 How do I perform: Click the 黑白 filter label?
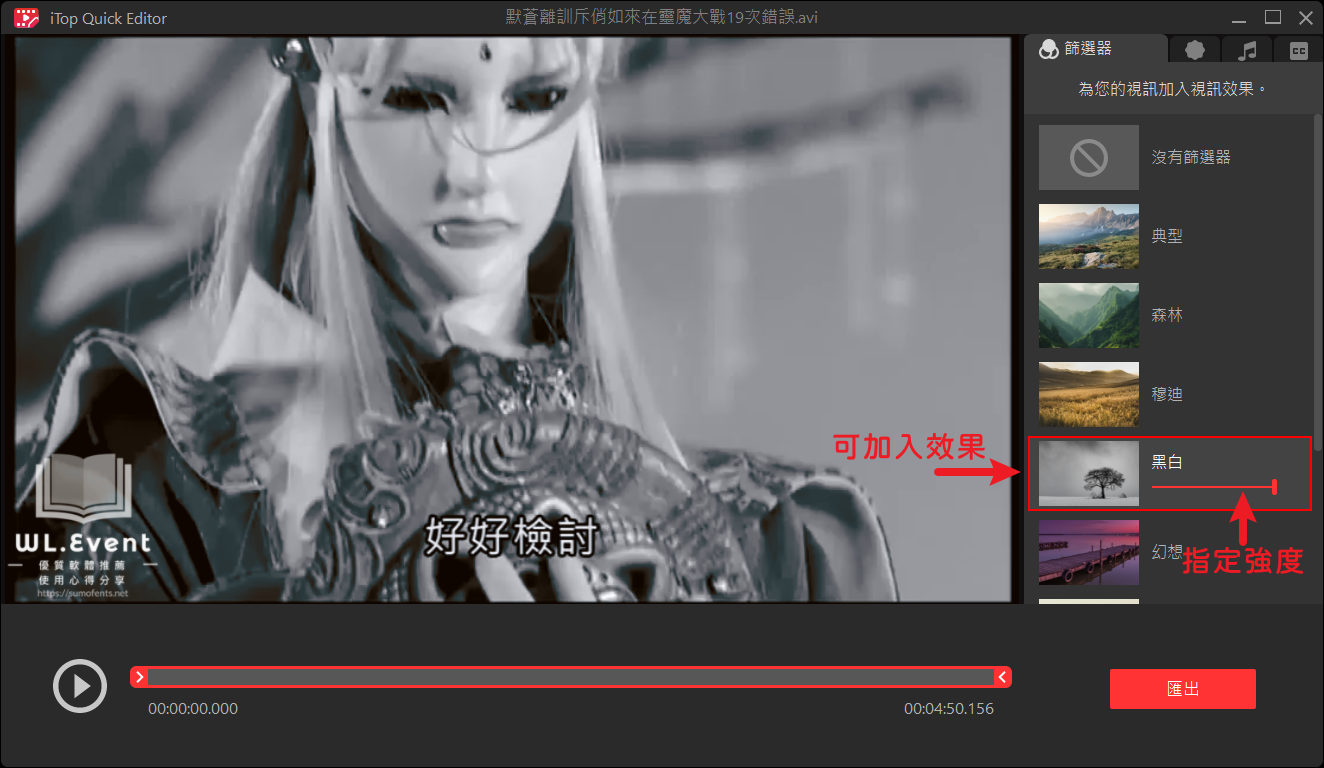(x=1167, y=463)
